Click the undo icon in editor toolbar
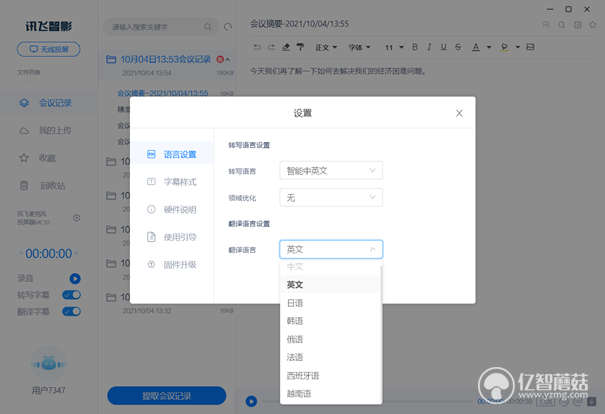This screenshot has height=414, width=605. point(257,47)
